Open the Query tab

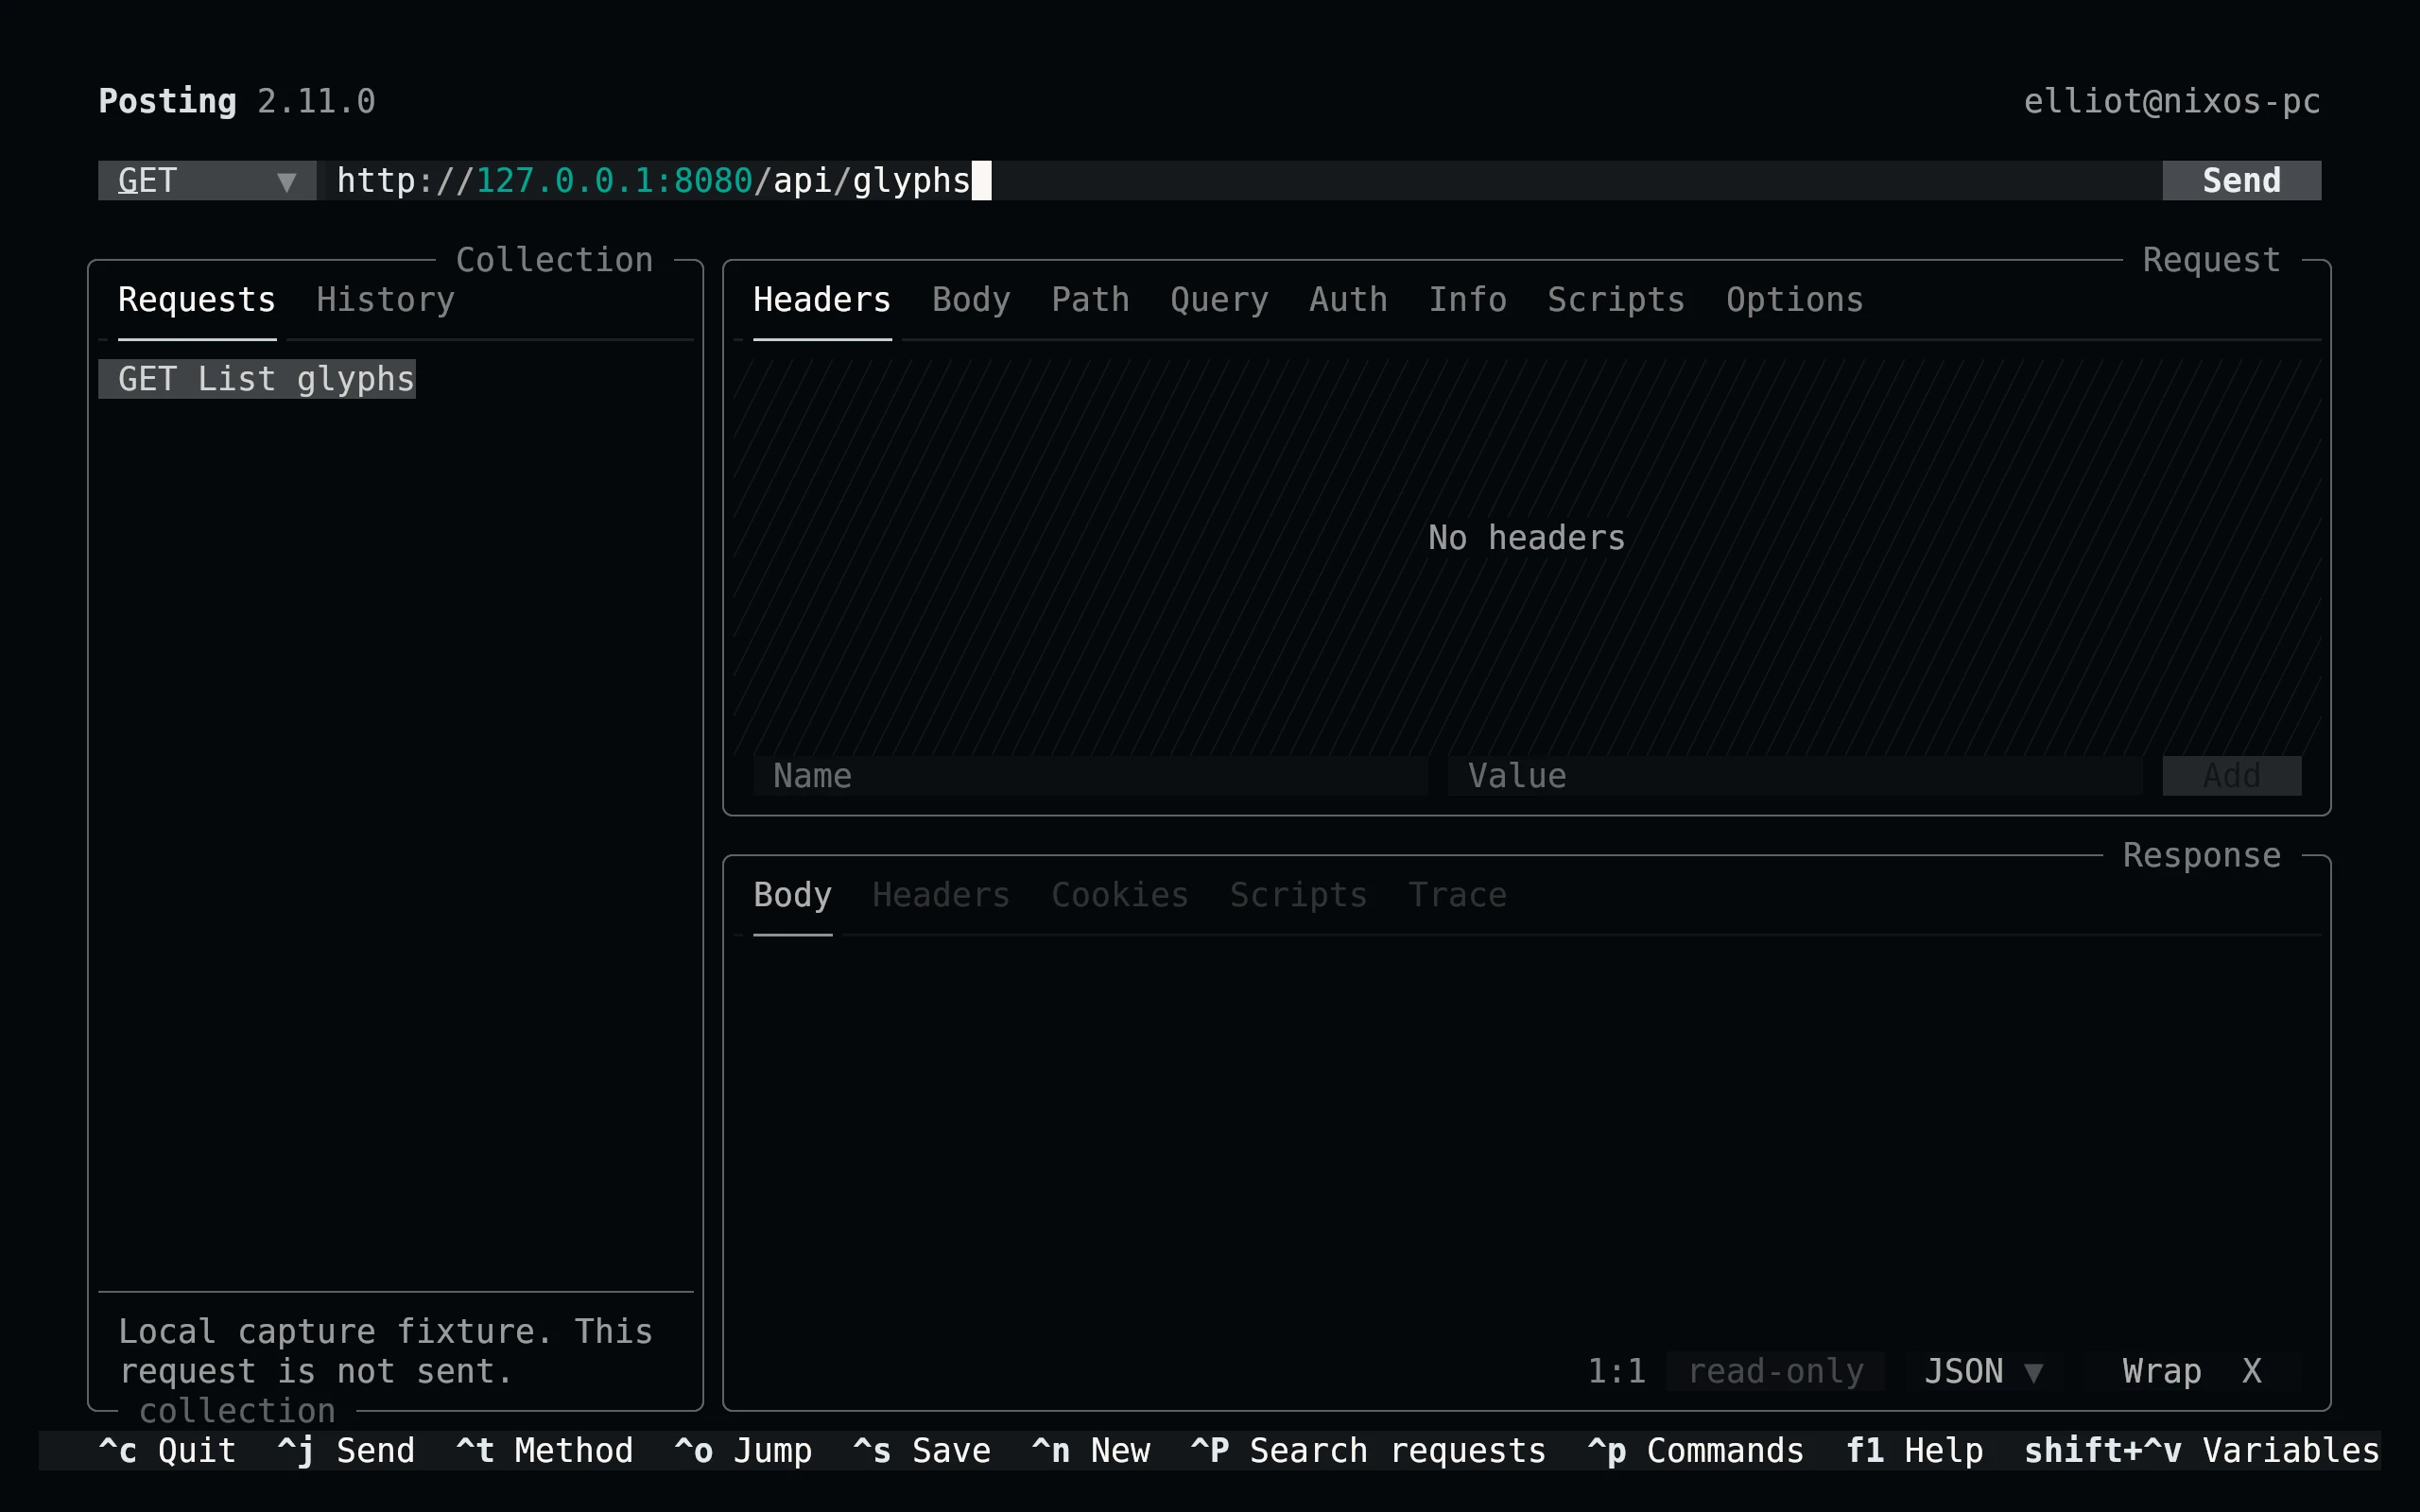[x=1219, y=300]
